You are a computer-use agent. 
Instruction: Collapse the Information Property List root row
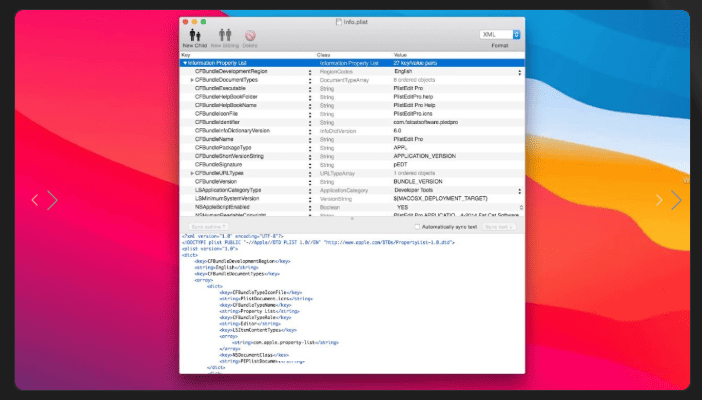185,63
